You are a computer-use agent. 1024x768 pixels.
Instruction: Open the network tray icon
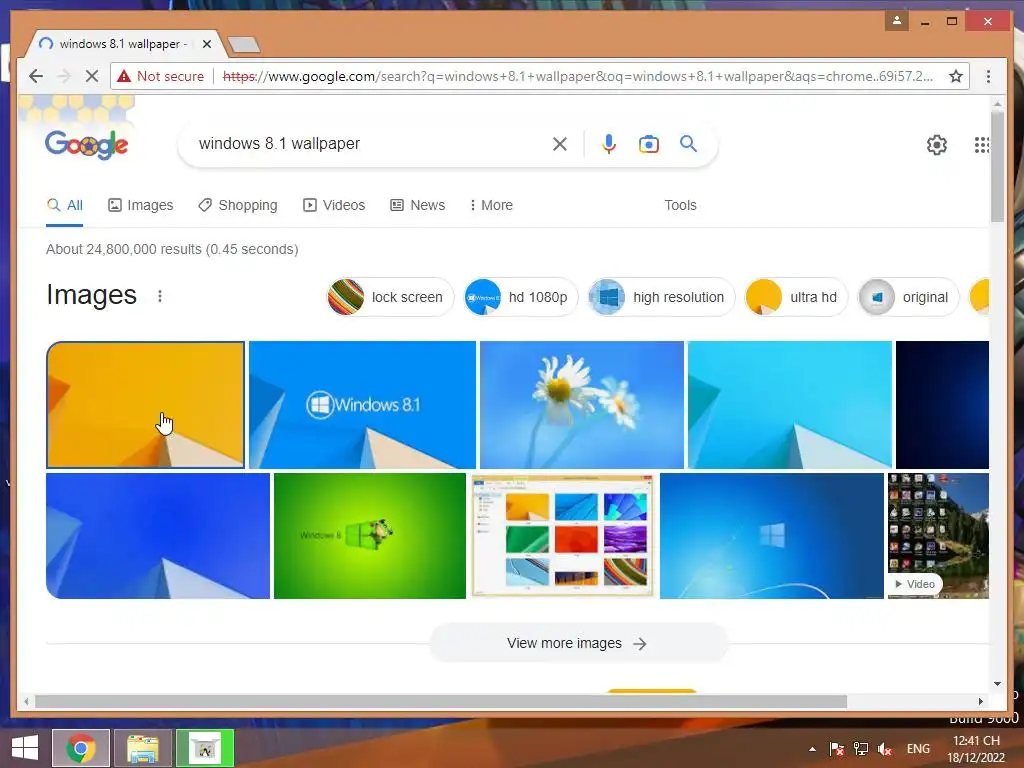pos(861,749)
